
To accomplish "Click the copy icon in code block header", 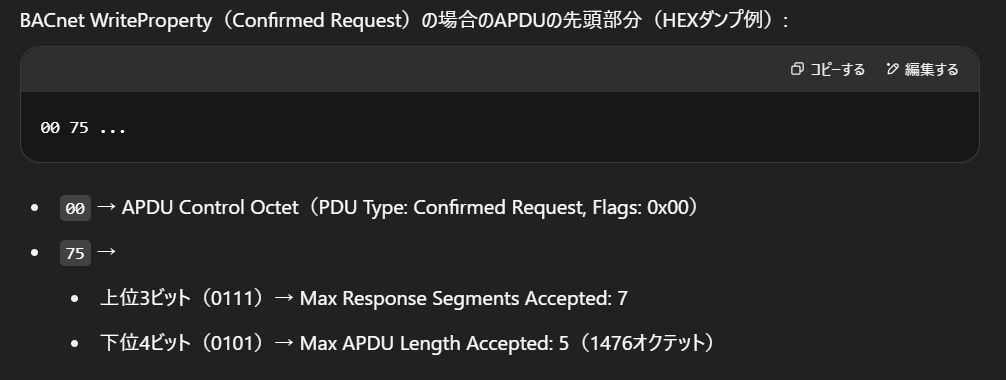I will (x=797, y=69).
